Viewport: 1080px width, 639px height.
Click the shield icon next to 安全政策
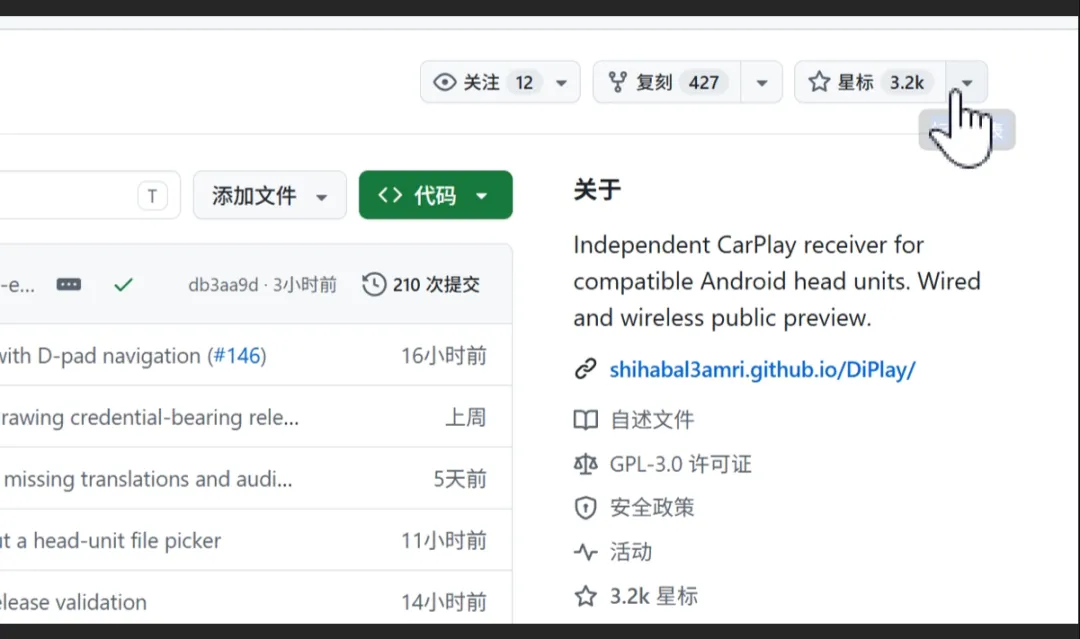[585, 508]
